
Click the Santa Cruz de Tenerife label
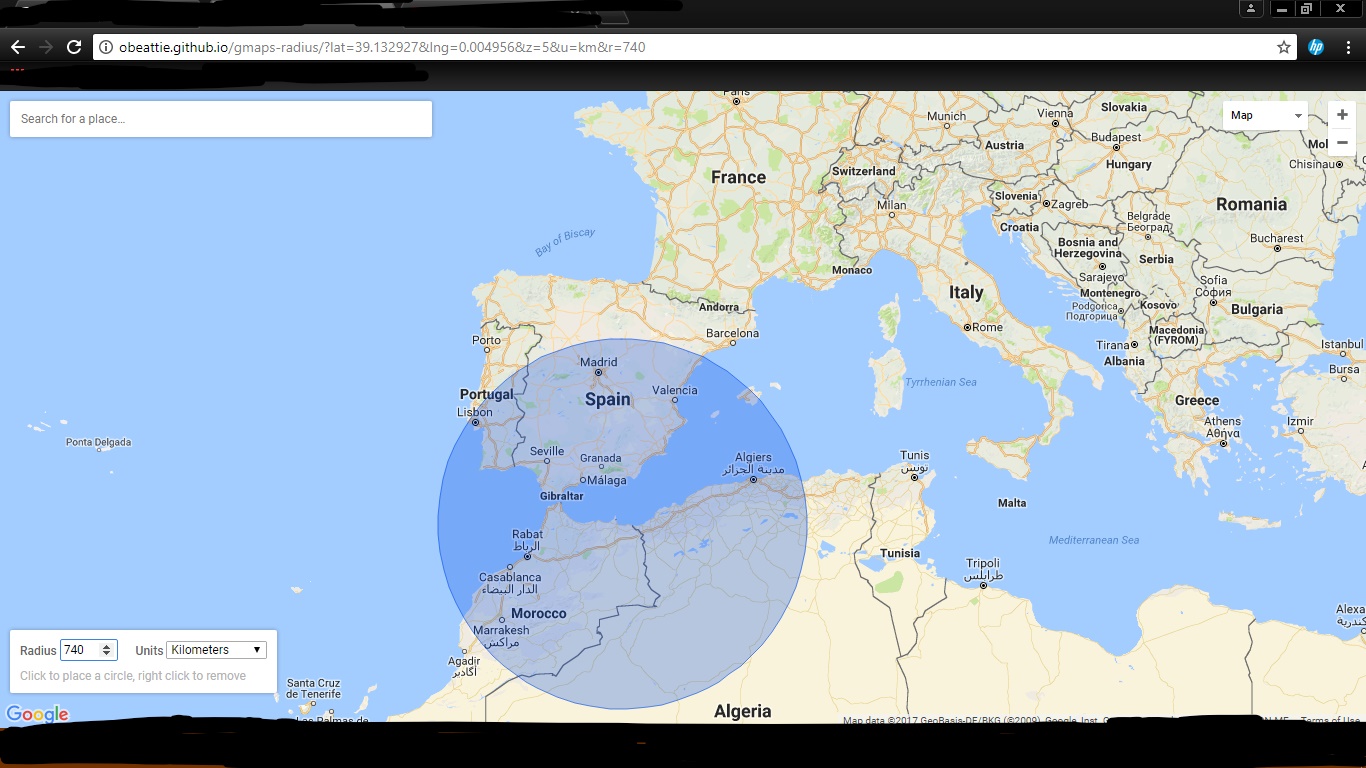pyautogui.click(x=314, y=688)
